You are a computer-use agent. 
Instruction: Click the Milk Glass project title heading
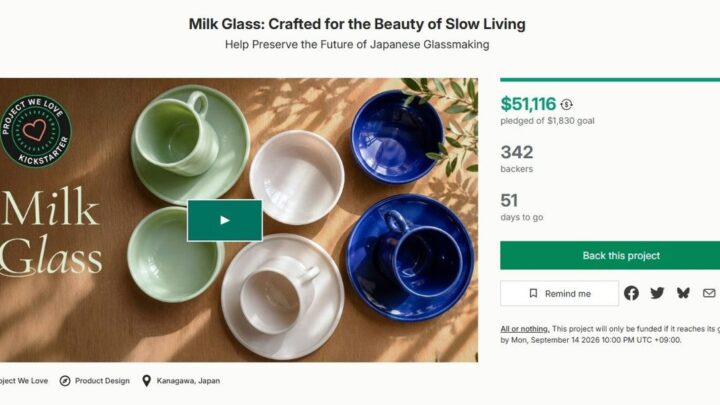pyautogui.click(x=357, y=24)
